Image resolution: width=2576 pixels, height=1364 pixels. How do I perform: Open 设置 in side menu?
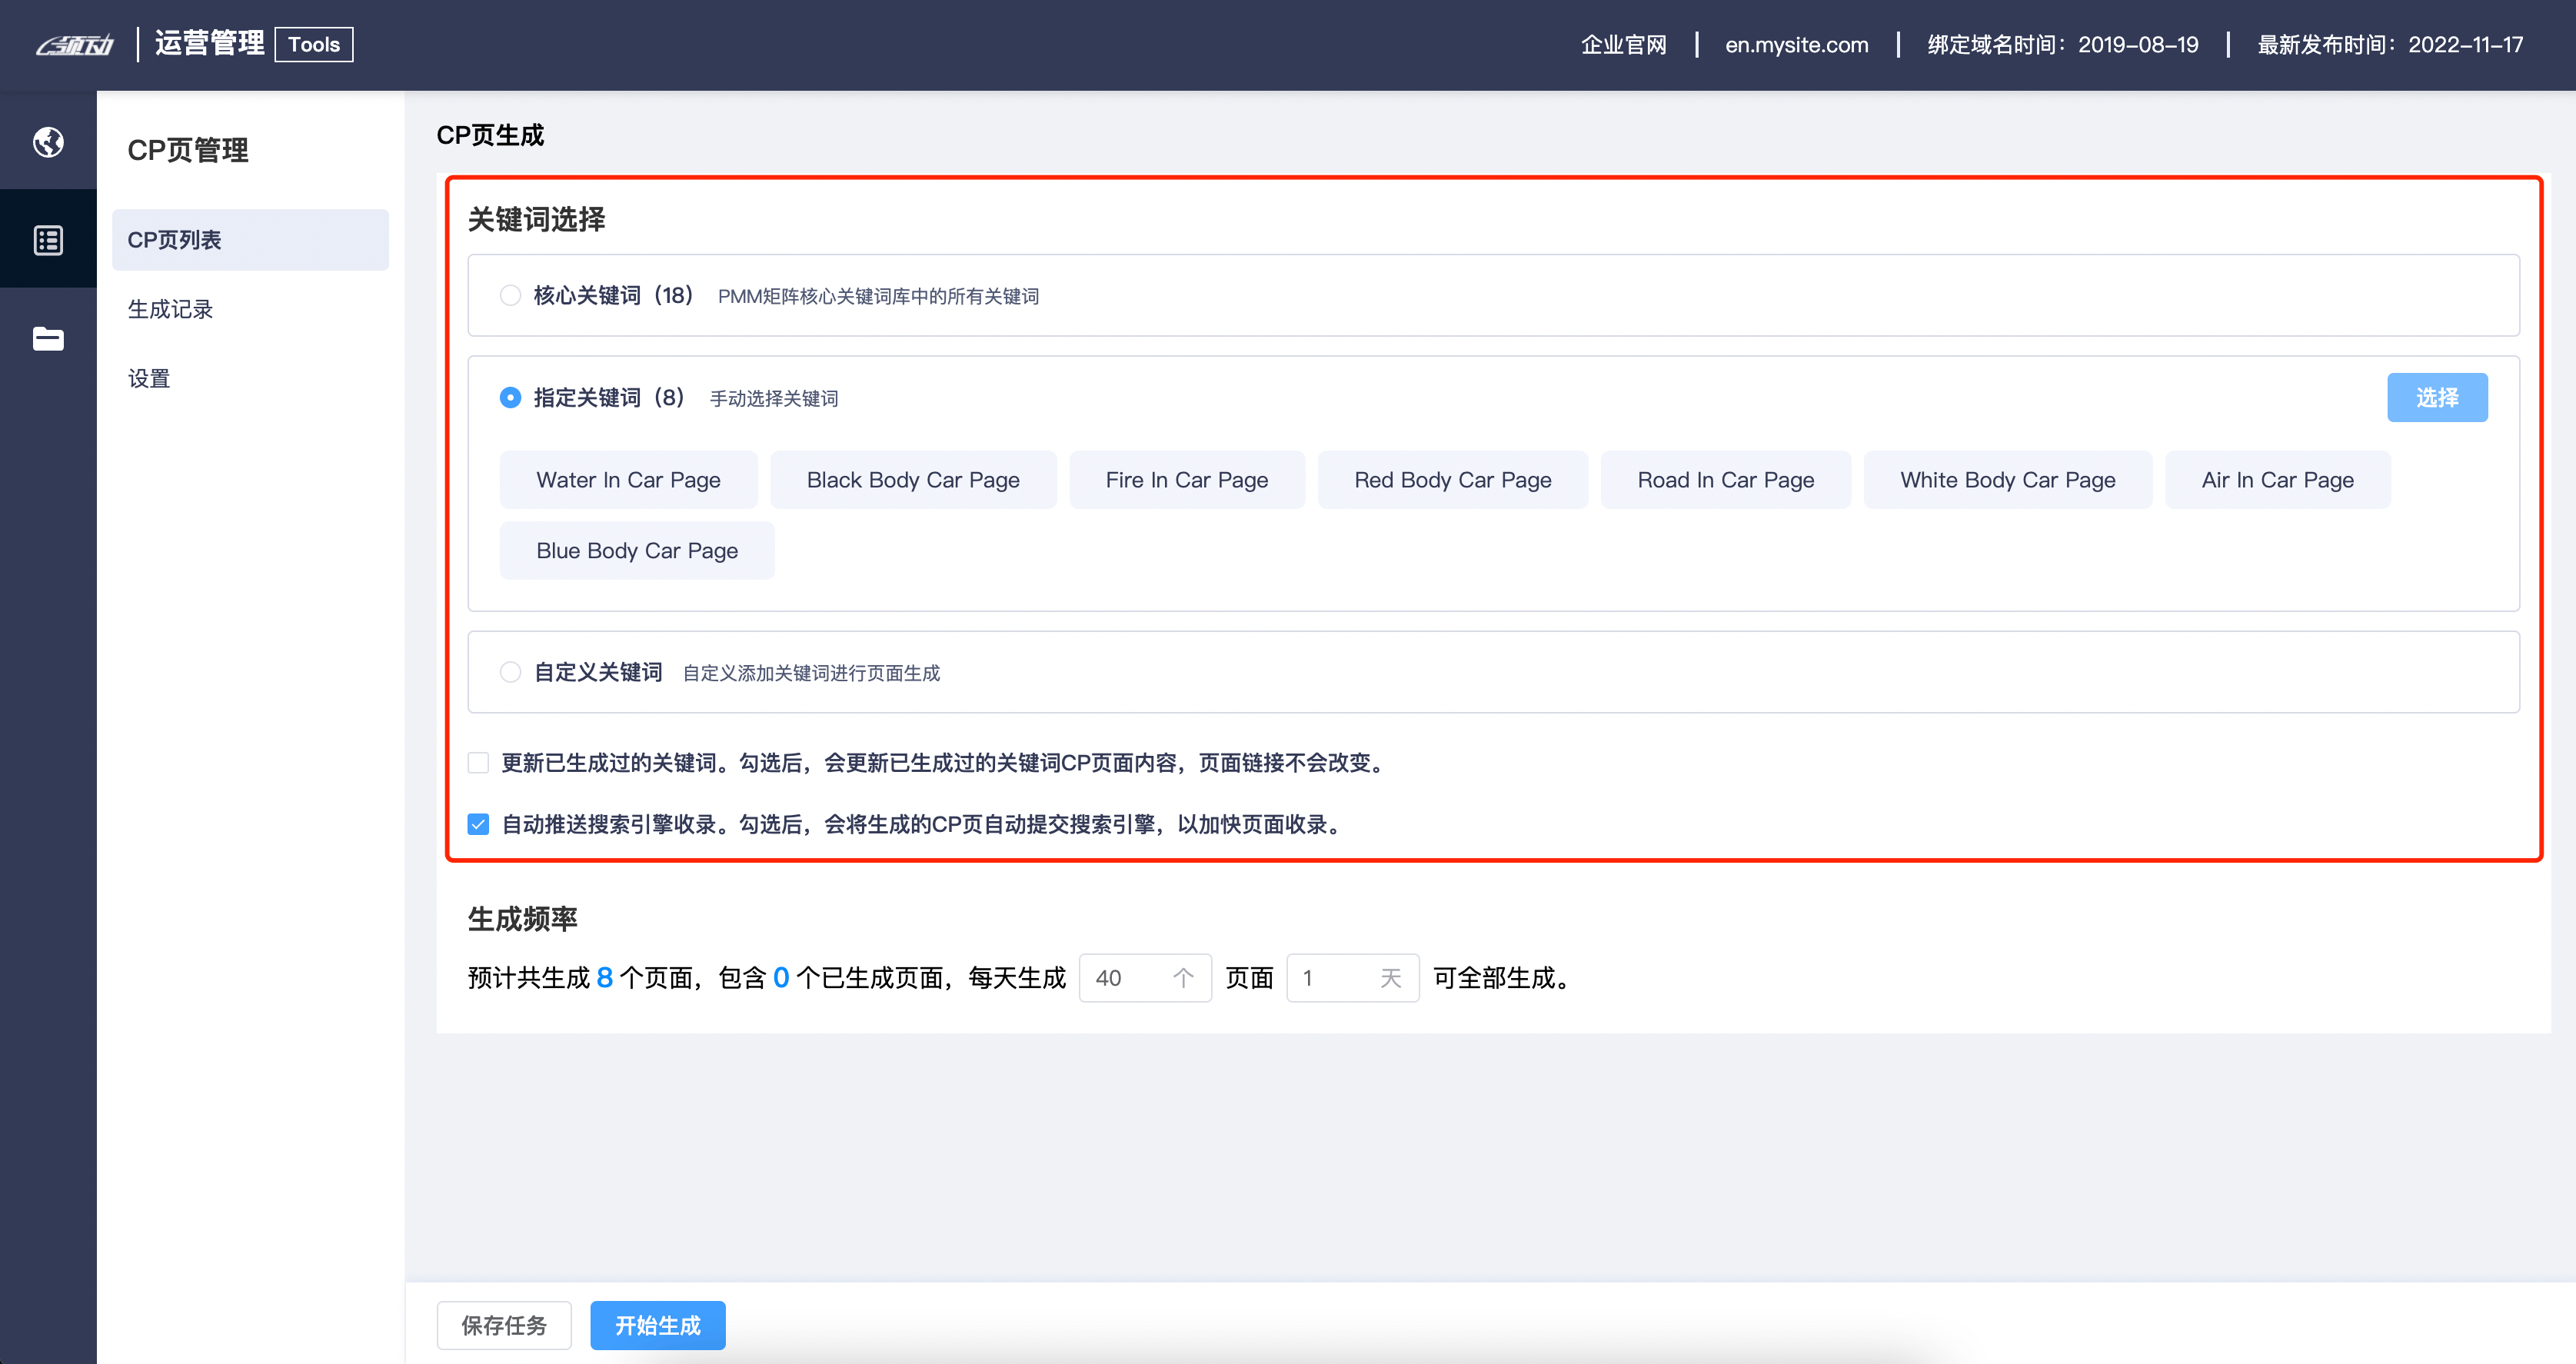[x=149, y=378]
